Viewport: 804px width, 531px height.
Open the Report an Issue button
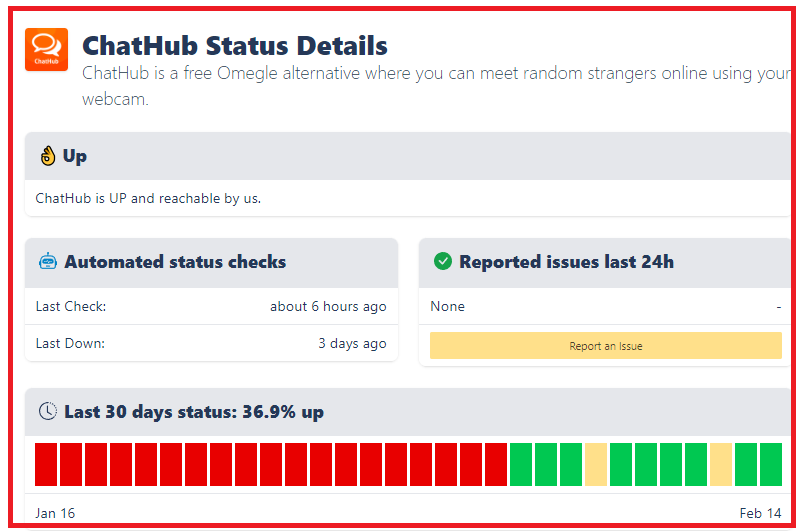[606, 346]
